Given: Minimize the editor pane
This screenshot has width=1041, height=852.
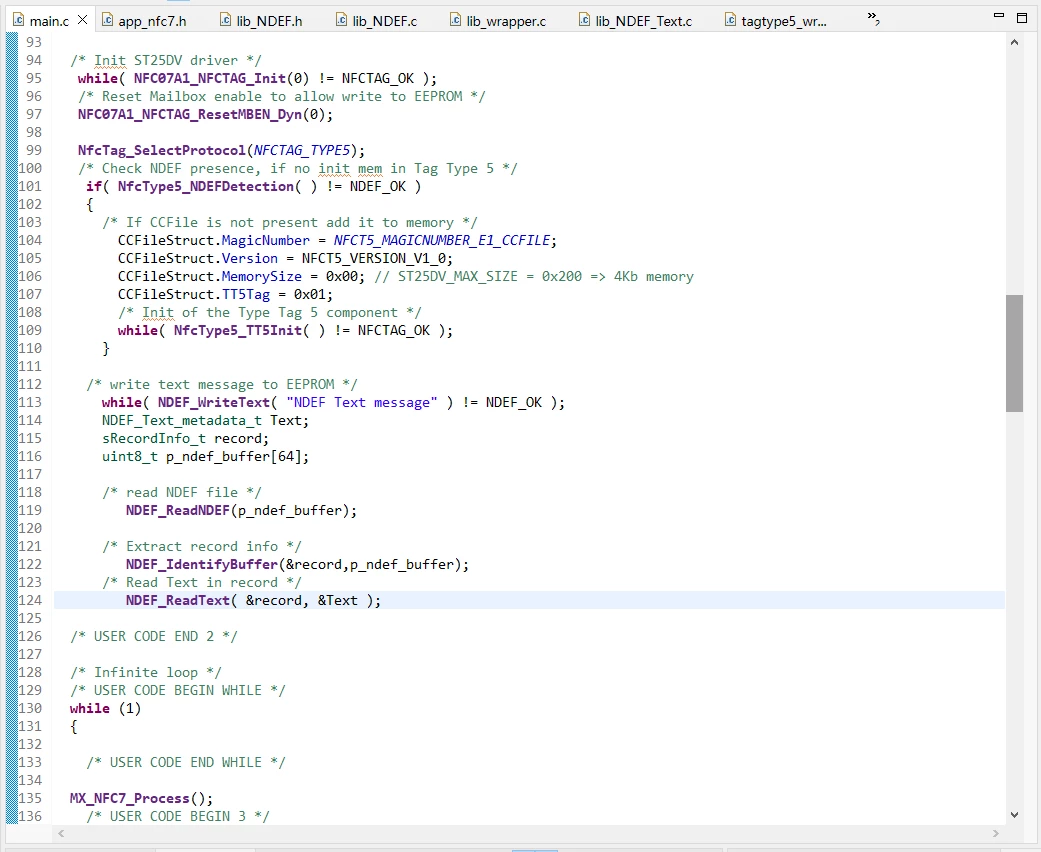Looking at the screenshot, I should coord(999,16).
